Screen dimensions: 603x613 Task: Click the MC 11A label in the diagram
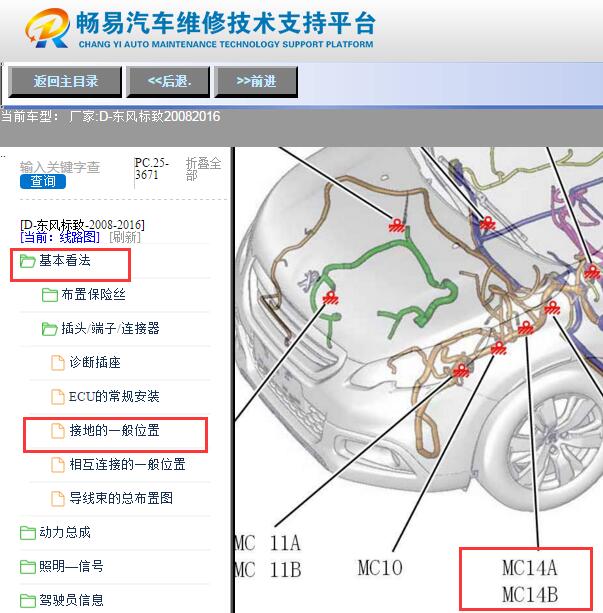tap(267, 543)
